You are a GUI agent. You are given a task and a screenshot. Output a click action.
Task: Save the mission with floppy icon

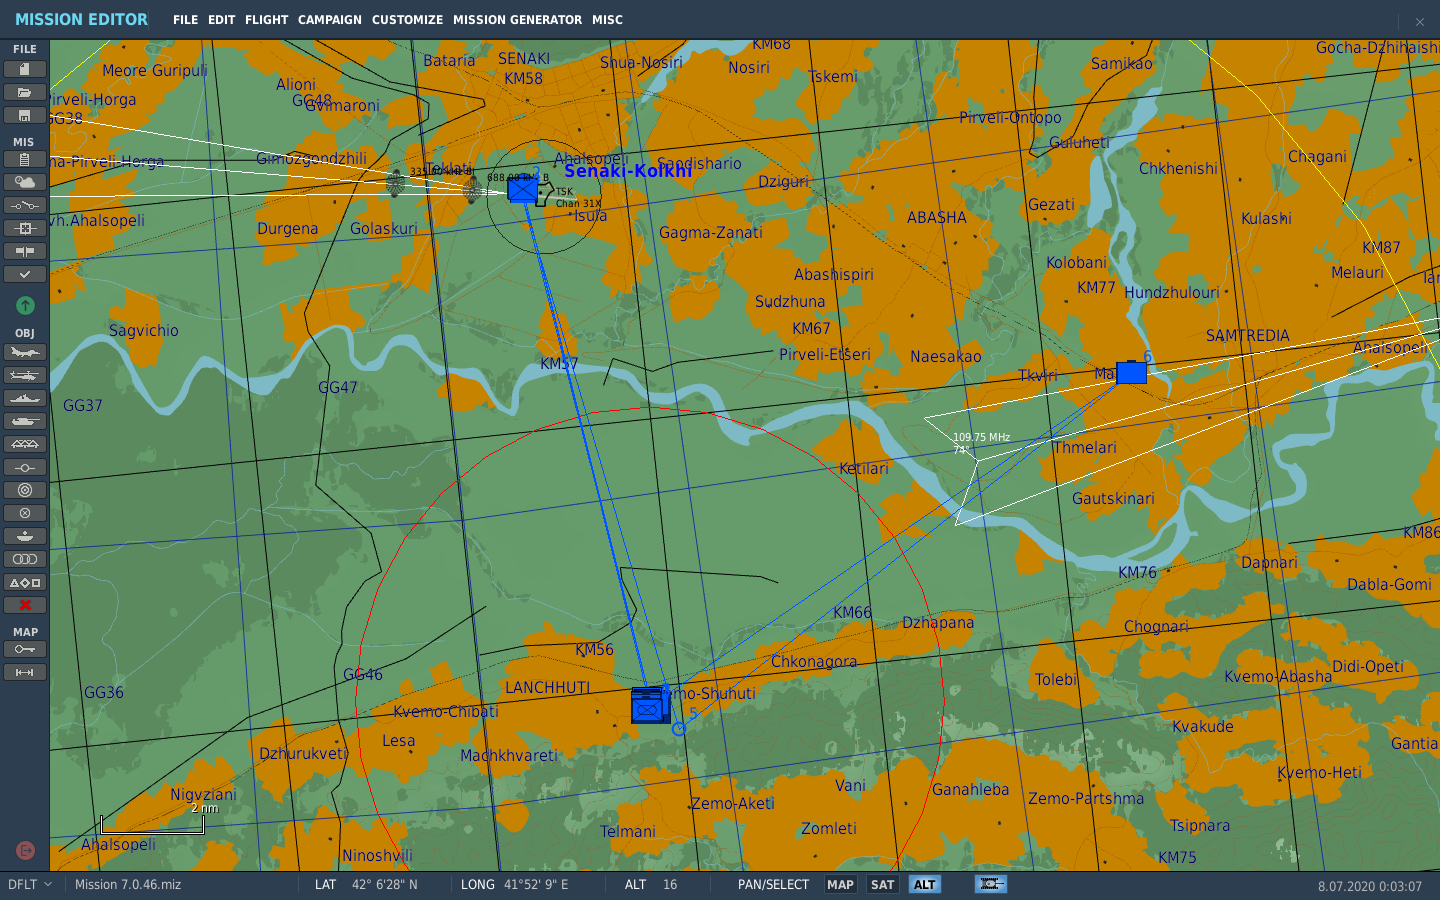25,115
